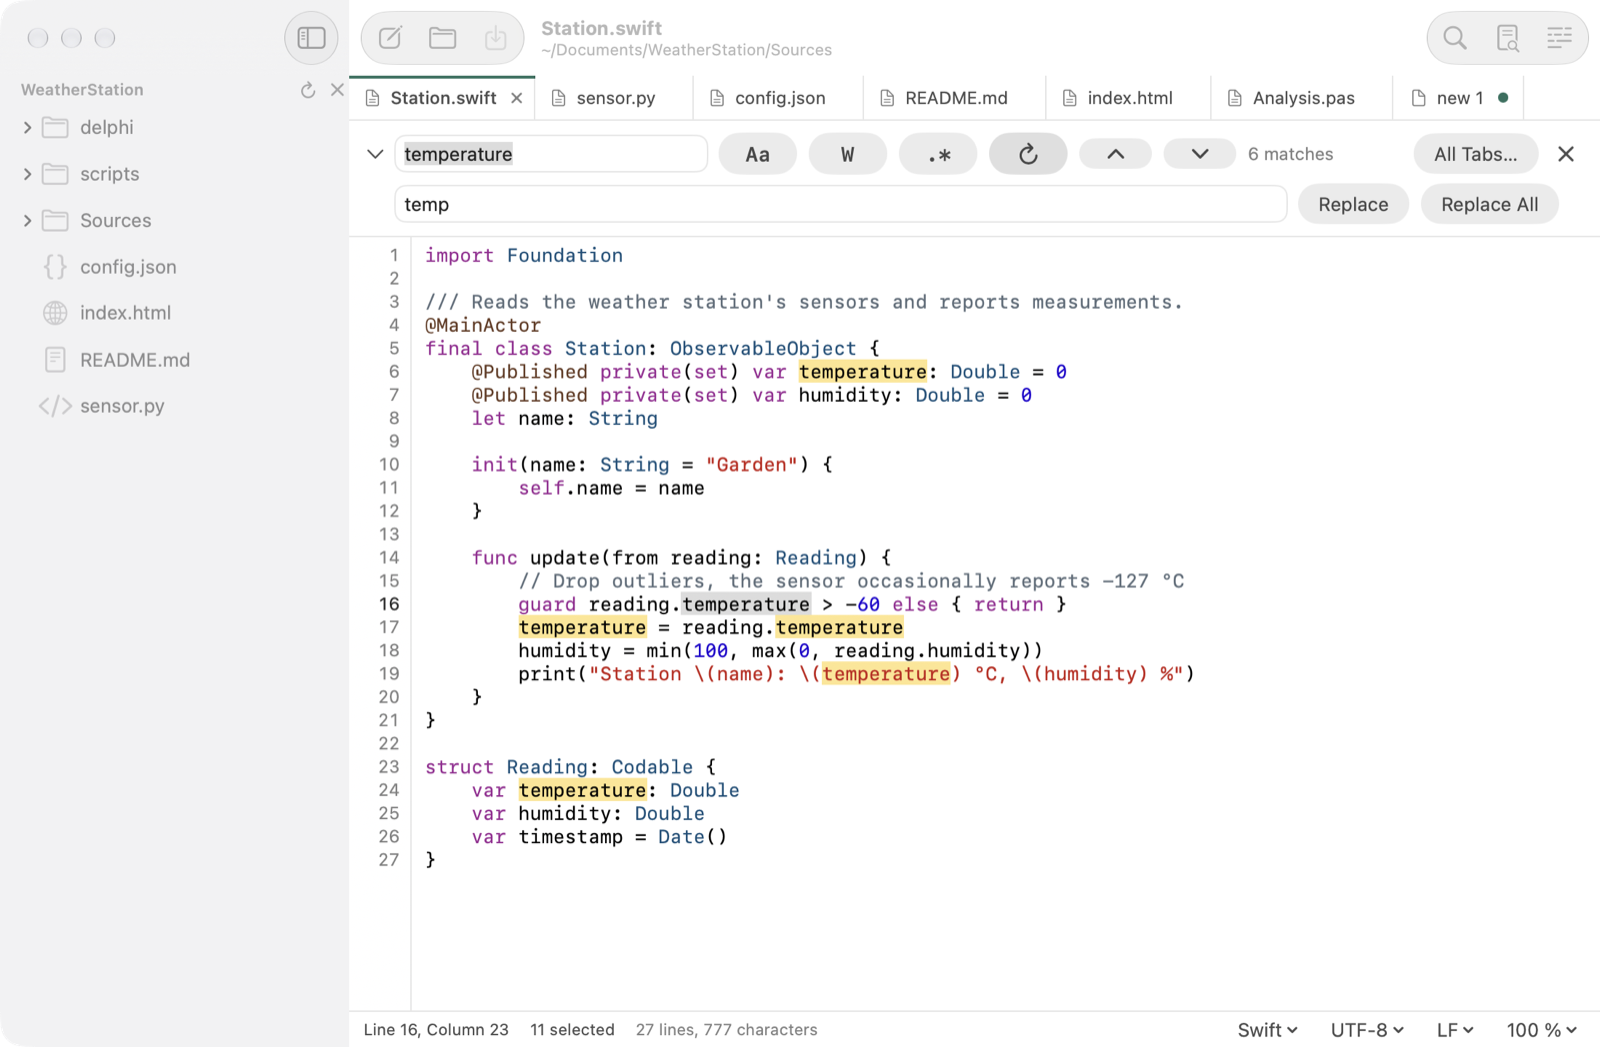
Task: Open search using the magnifier toolbar icon
Action: click(x=1455, y=38)
